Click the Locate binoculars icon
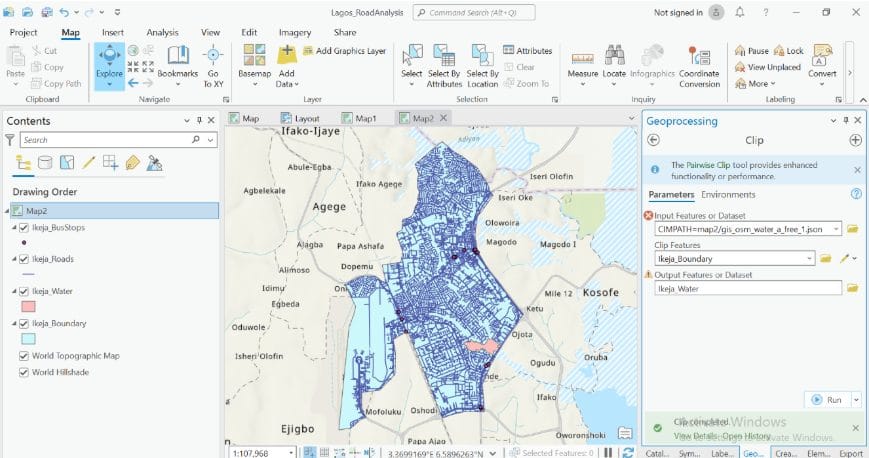Viewport: 869px width, 458px height. 614,59
